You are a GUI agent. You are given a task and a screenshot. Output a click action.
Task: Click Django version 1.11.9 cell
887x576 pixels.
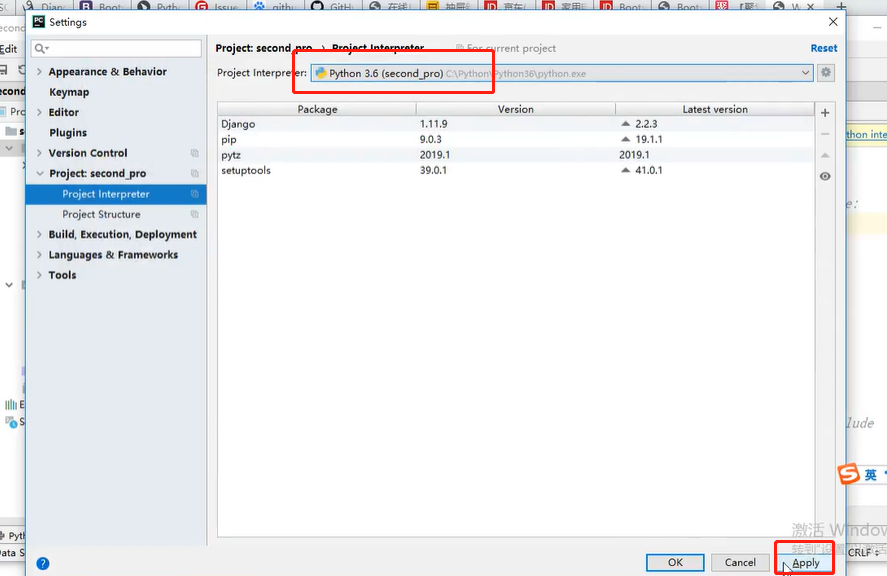(433, 124)
